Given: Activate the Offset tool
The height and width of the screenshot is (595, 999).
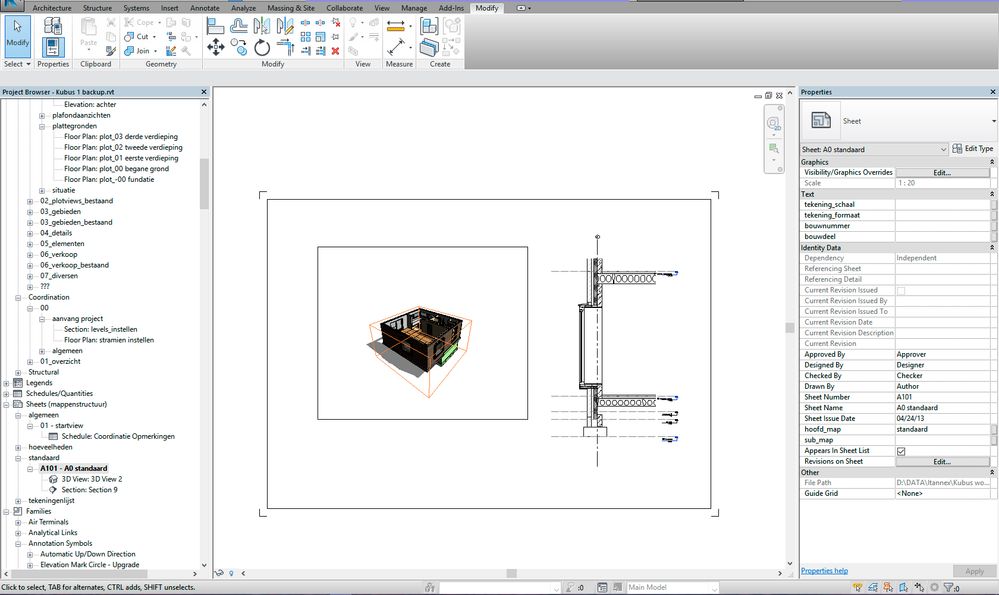Looking at the screenshot, I should [x=239, y=26].
